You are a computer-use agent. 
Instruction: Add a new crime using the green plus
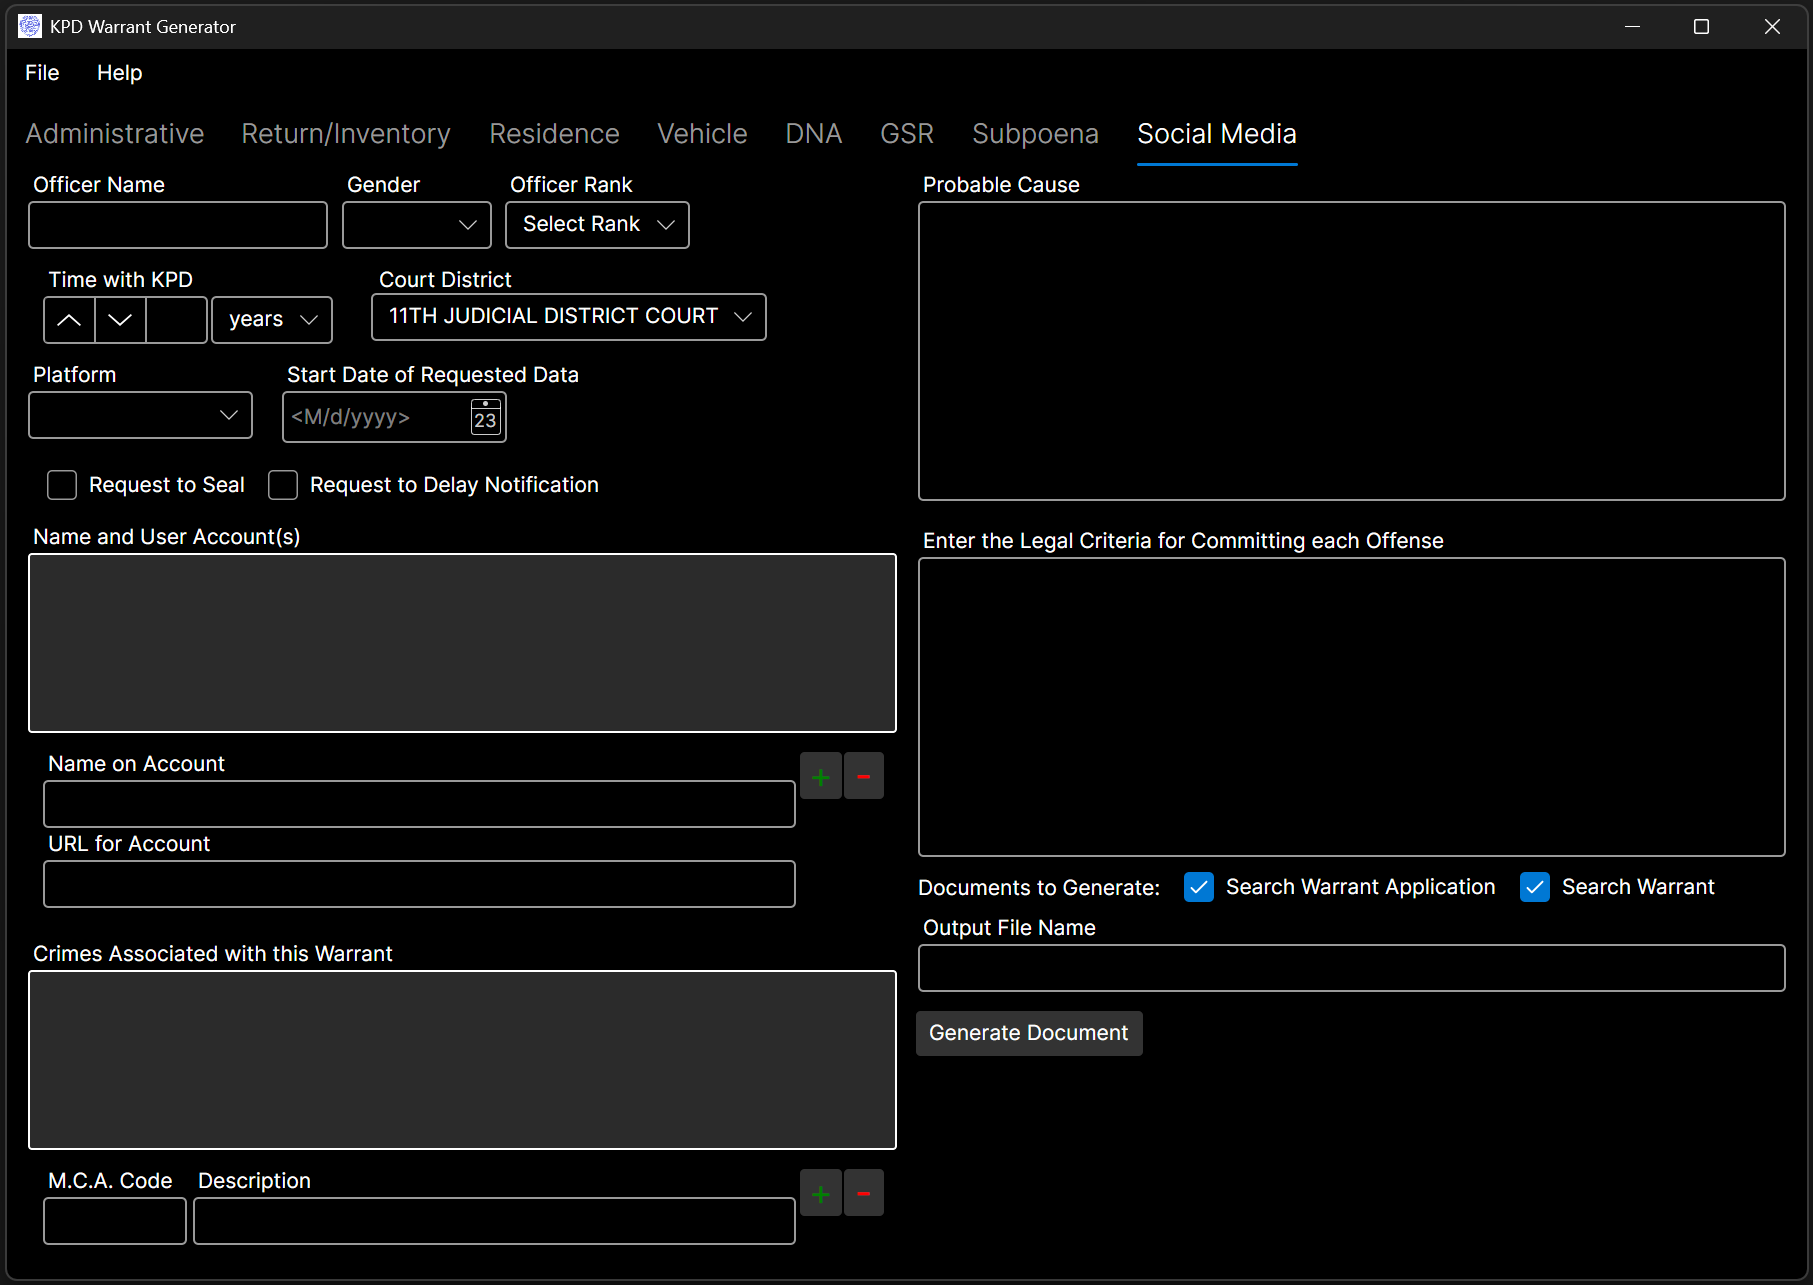click(x=820, y=1193)
